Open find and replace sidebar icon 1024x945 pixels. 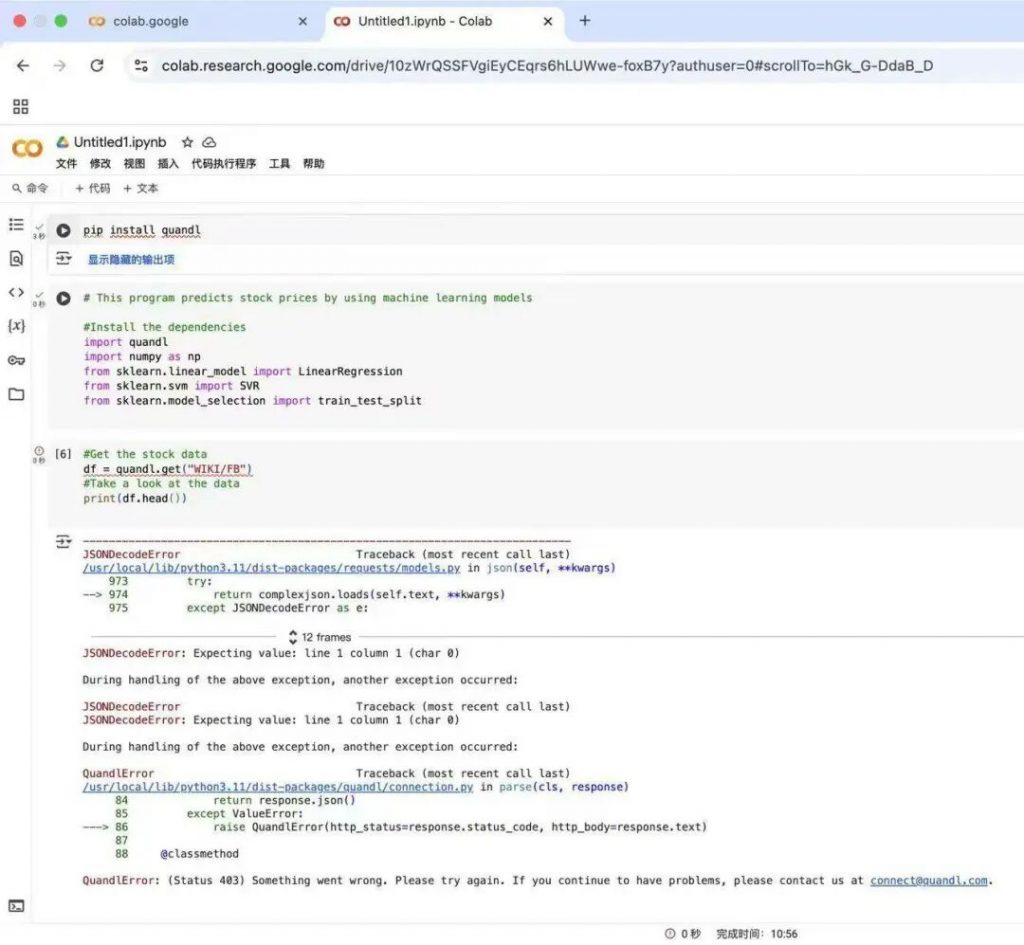[16, 258]
